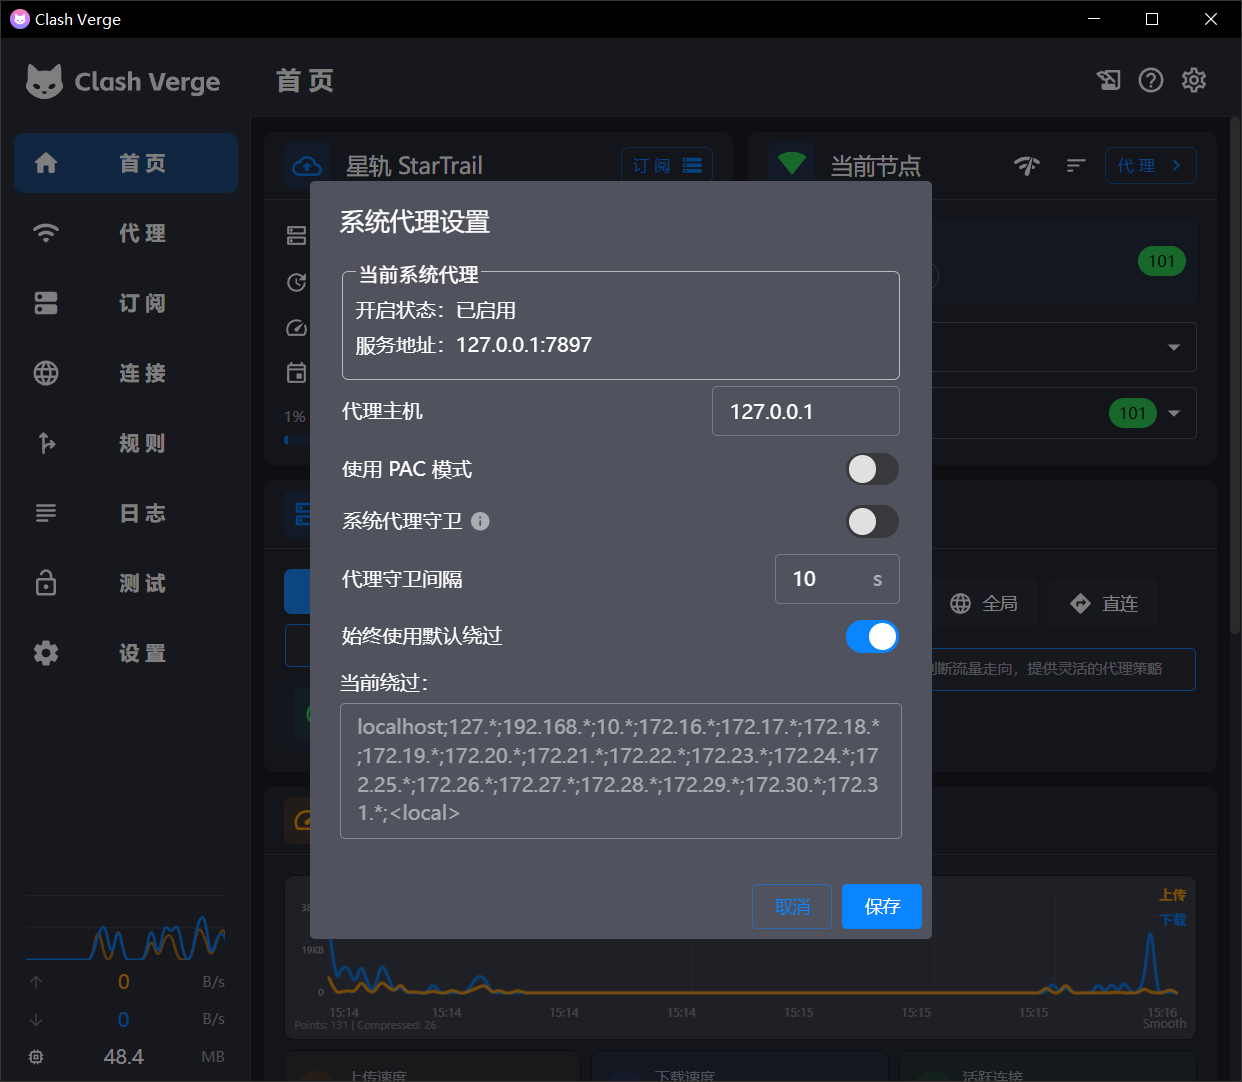Click the 代理主机 input field
1242x1082 pixels.
pyautogui.click(x=805, y=411)
